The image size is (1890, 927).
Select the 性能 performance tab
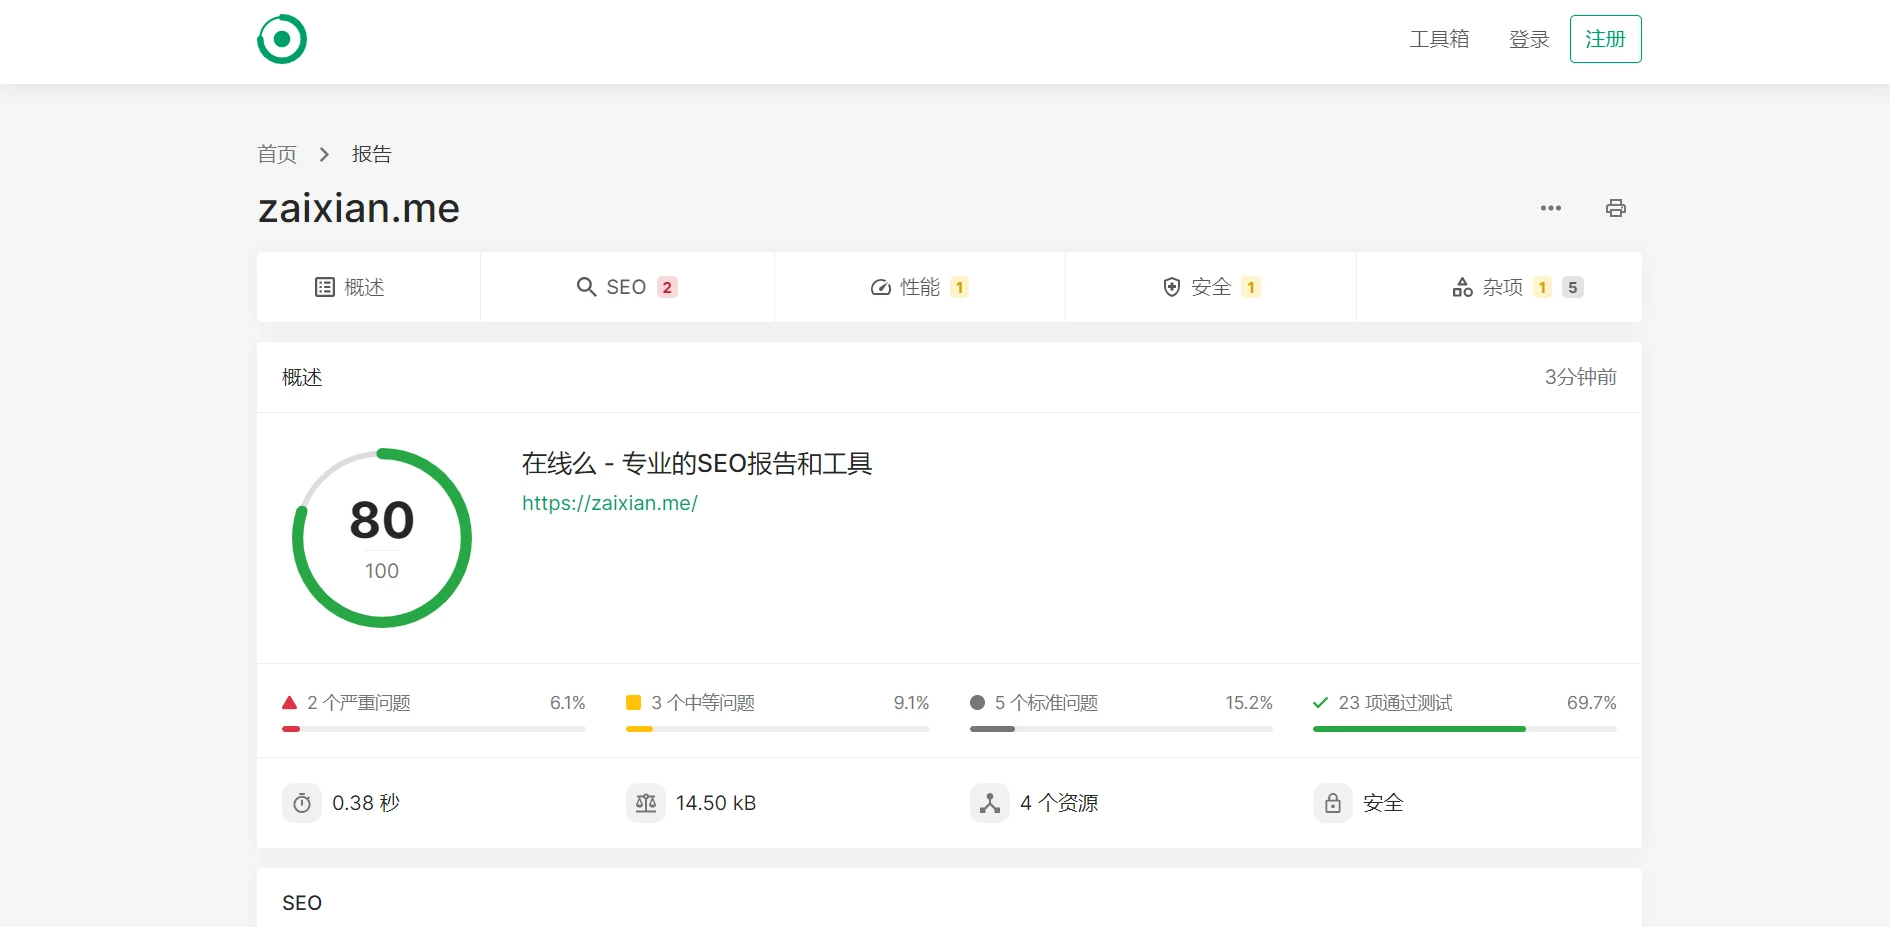919,287
